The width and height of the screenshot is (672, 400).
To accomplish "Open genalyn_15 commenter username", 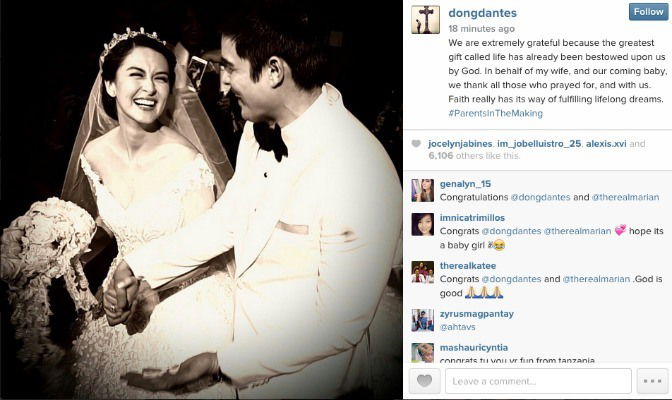I will (465, 184).
